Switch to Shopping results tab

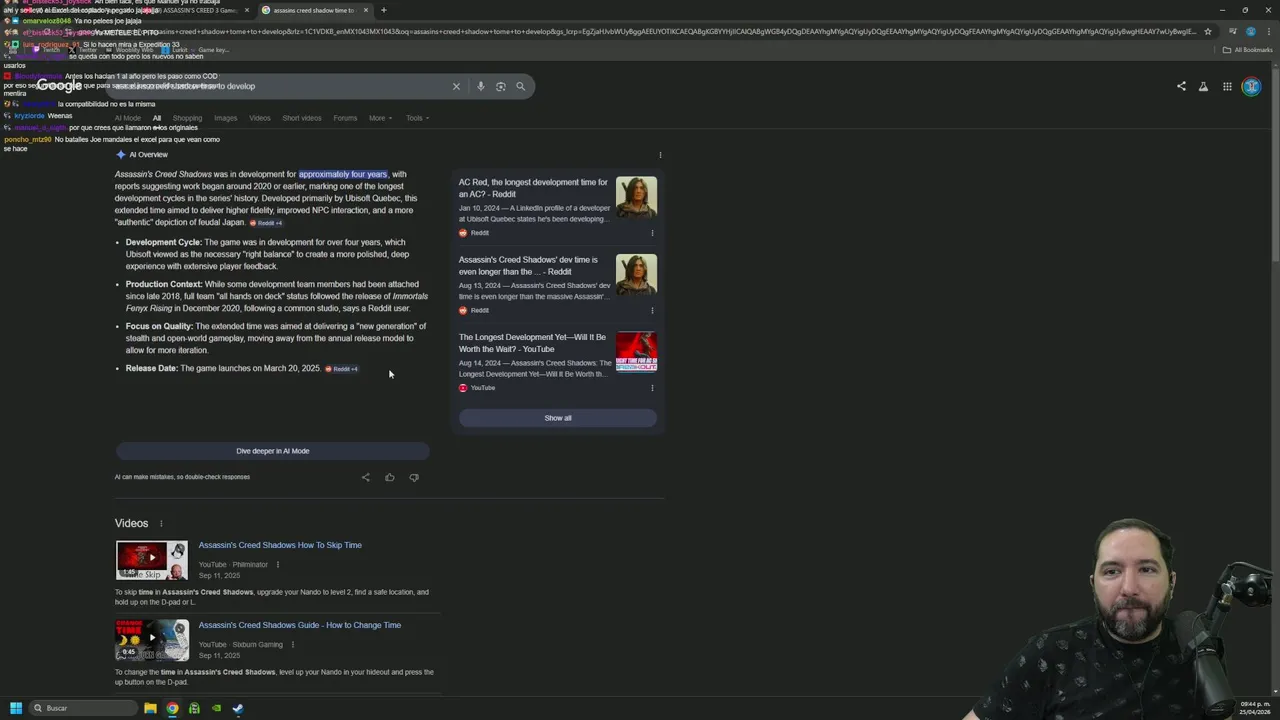pos(187,118)
